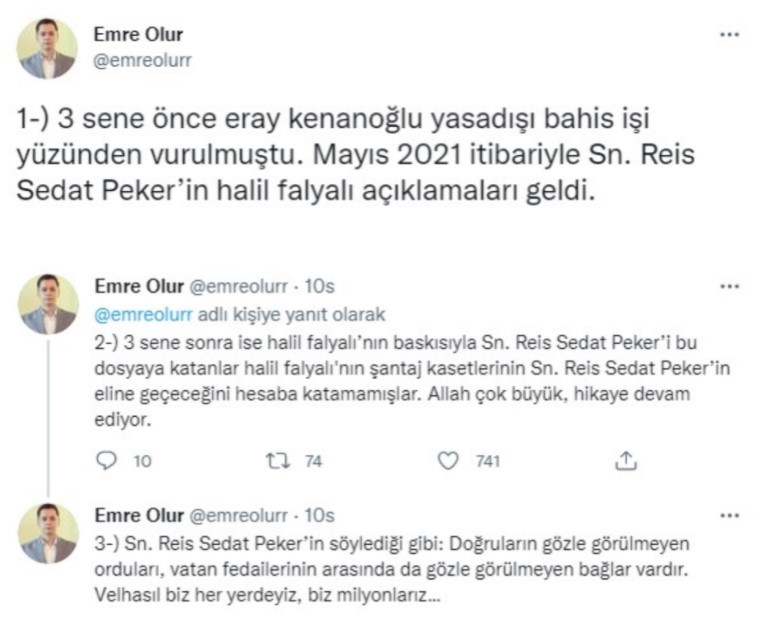760x628 pixels.
Task: Open the third tweet's more options menu
Action: pos(729,516)
